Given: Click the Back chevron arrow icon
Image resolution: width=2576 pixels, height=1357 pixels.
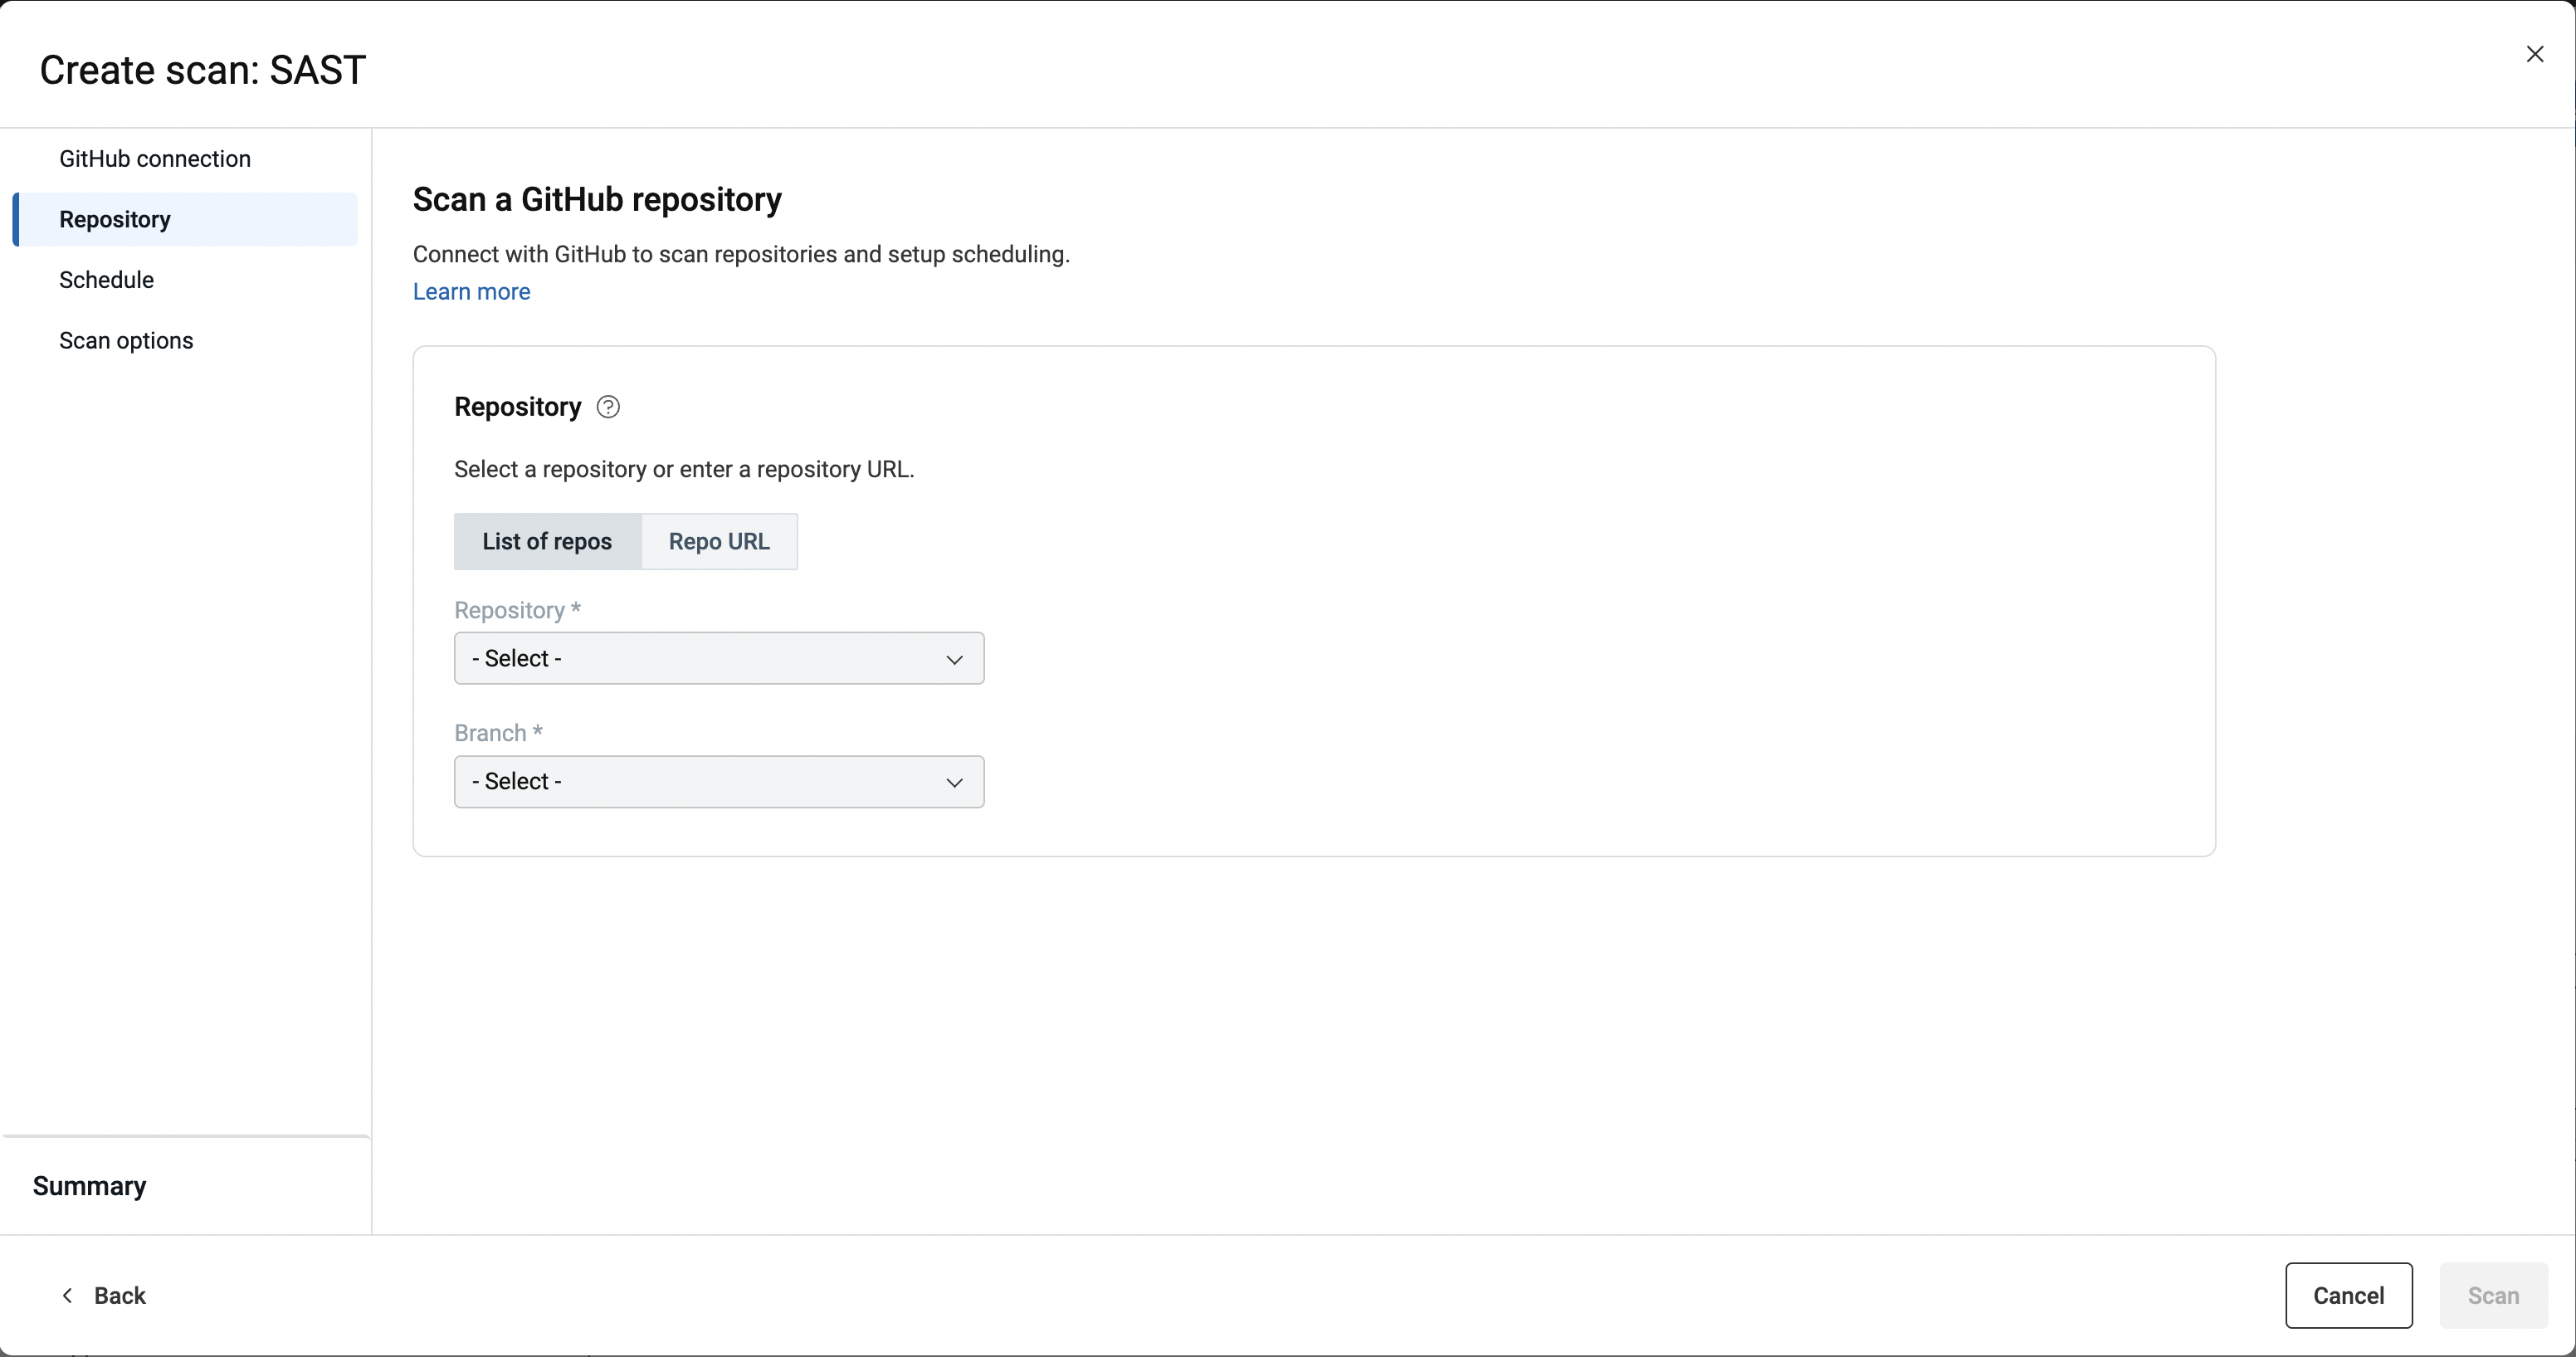Looking at the screenshot, I should 67,1295.
